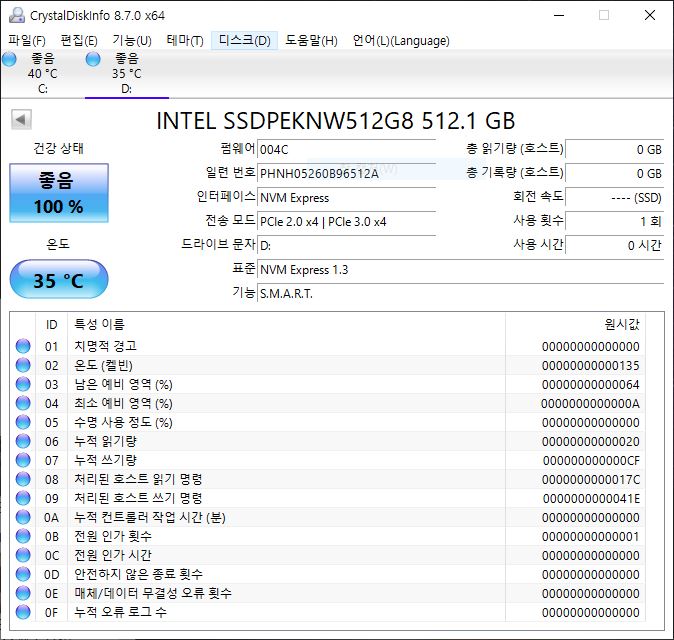Click the interface field NVM Express

coord(346,198)
